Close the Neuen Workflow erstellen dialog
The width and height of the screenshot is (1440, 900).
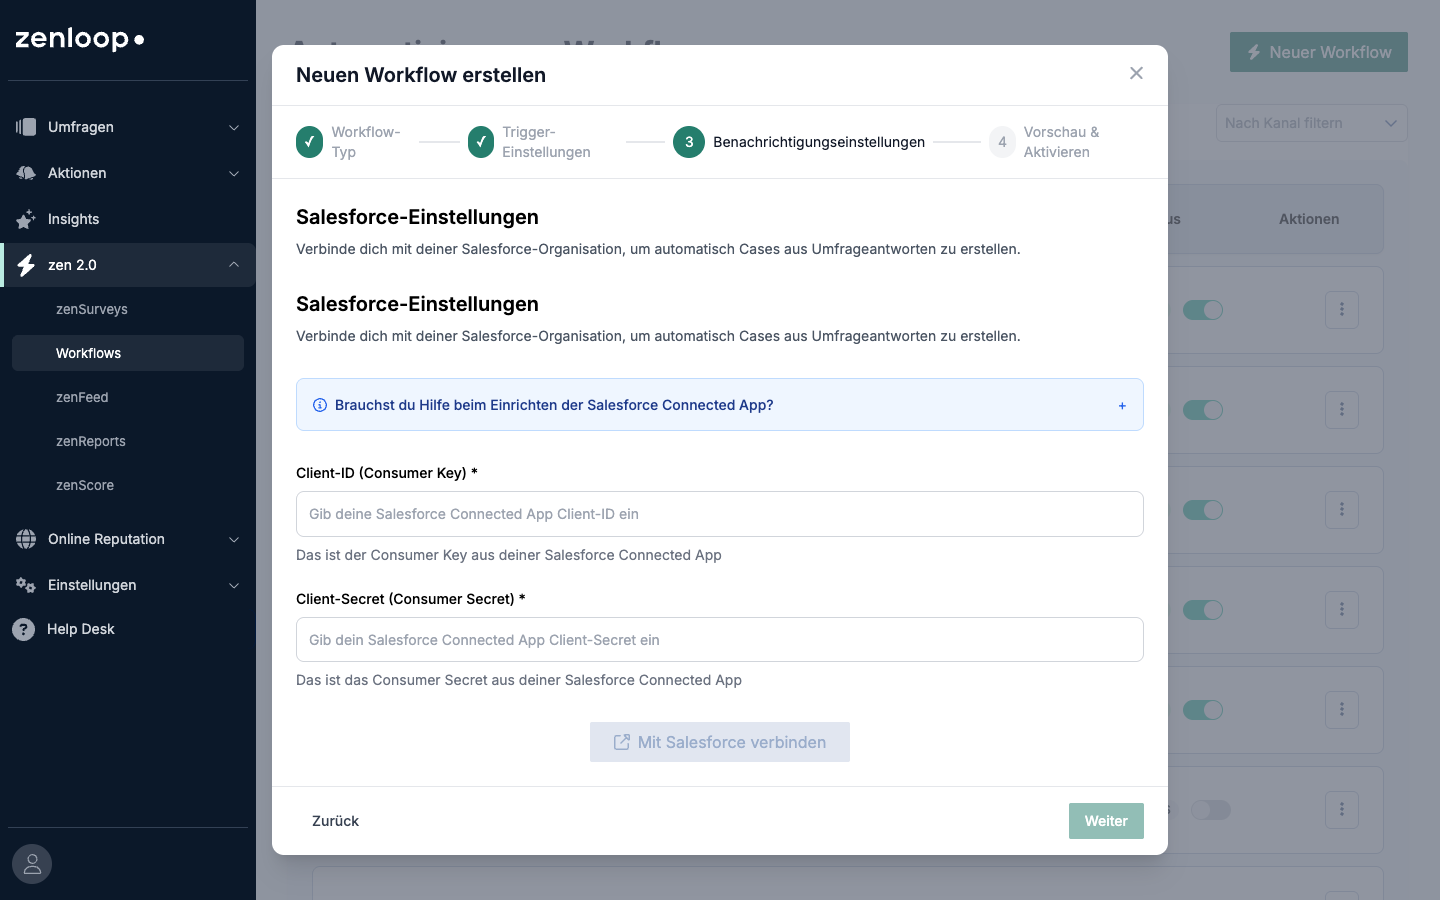pyautogui.click(x=1136, y=73)
